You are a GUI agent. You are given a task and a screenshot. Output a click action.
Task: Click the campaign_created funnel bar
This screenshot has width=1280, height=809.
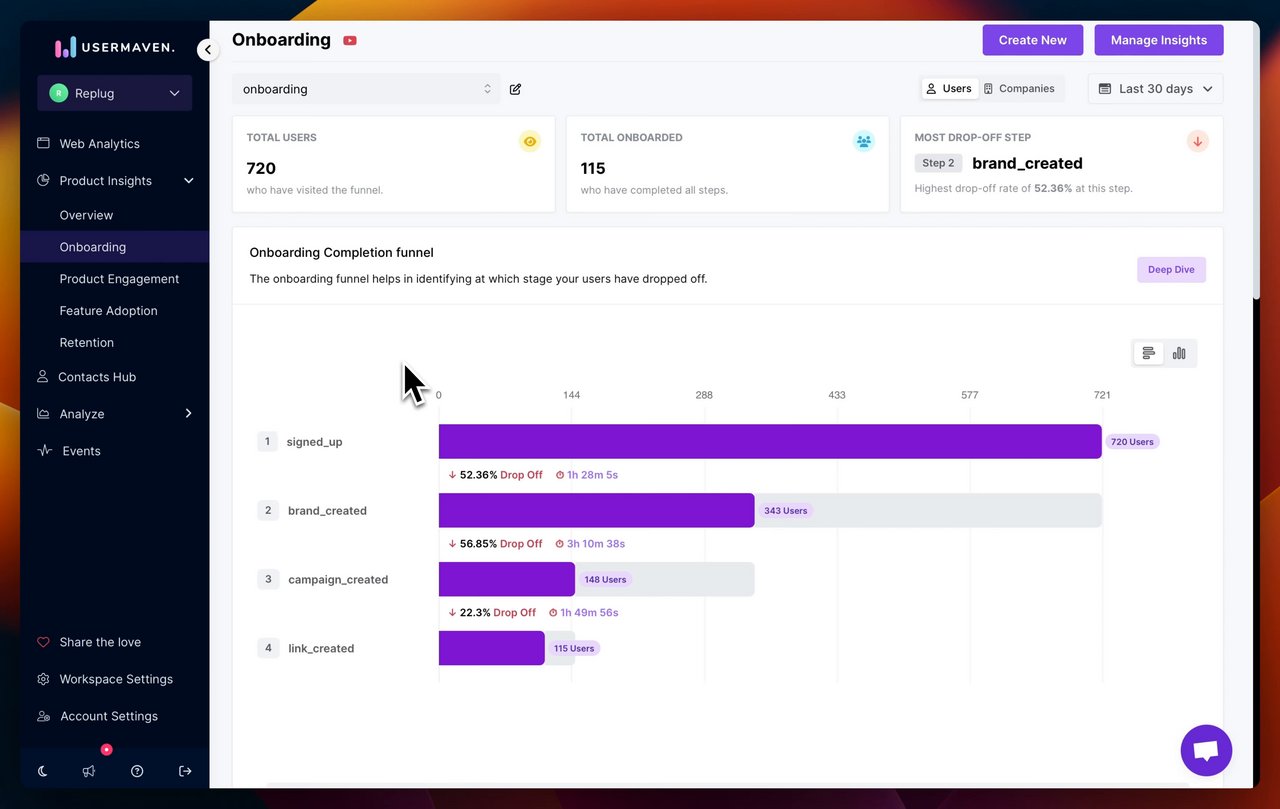tap(507, 580)
